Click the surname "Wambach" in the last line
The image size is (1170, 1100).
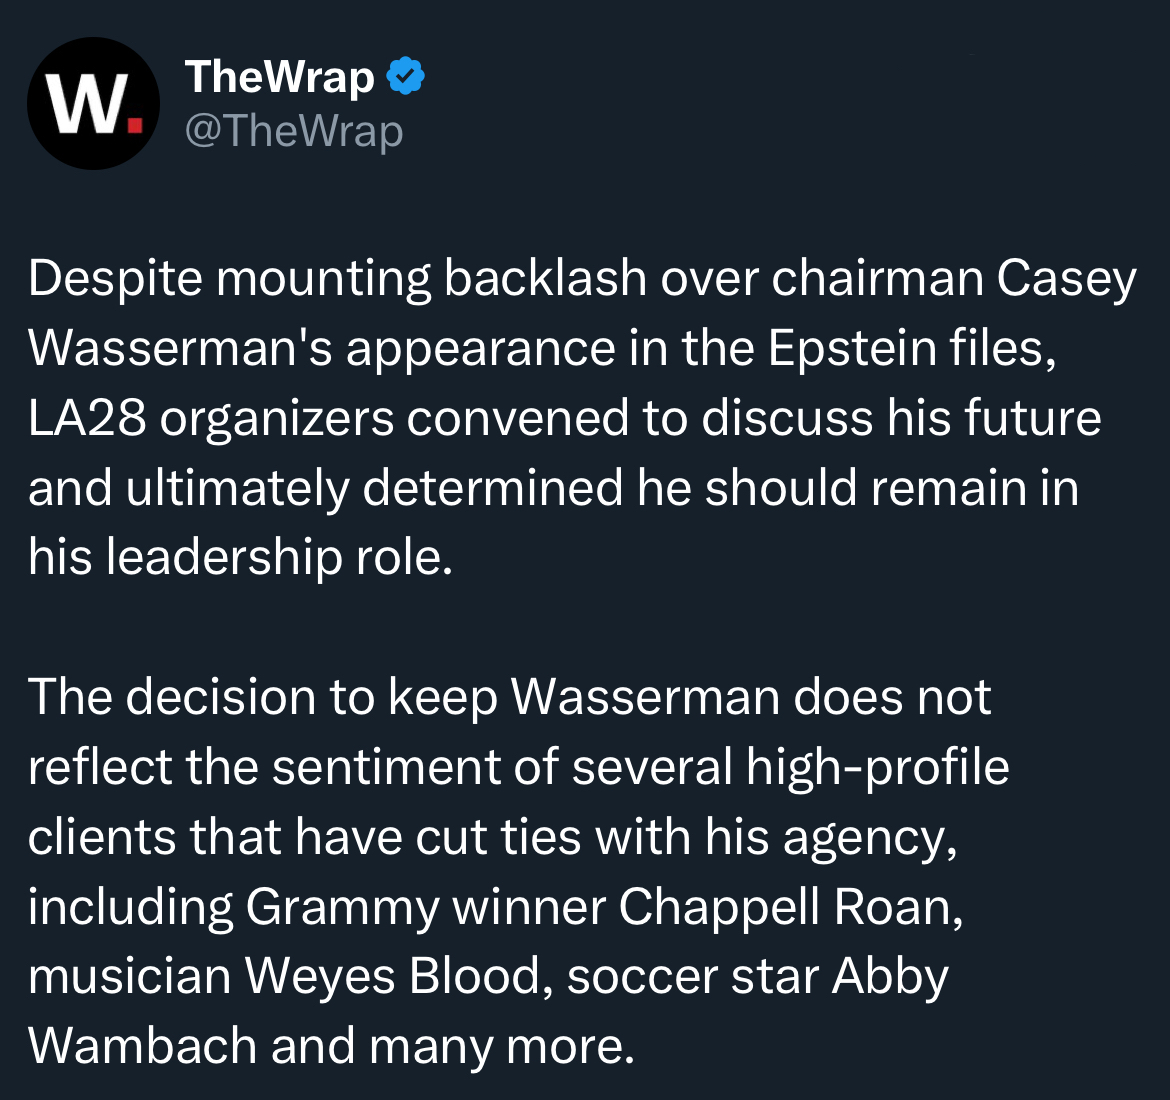point(142,1046)
